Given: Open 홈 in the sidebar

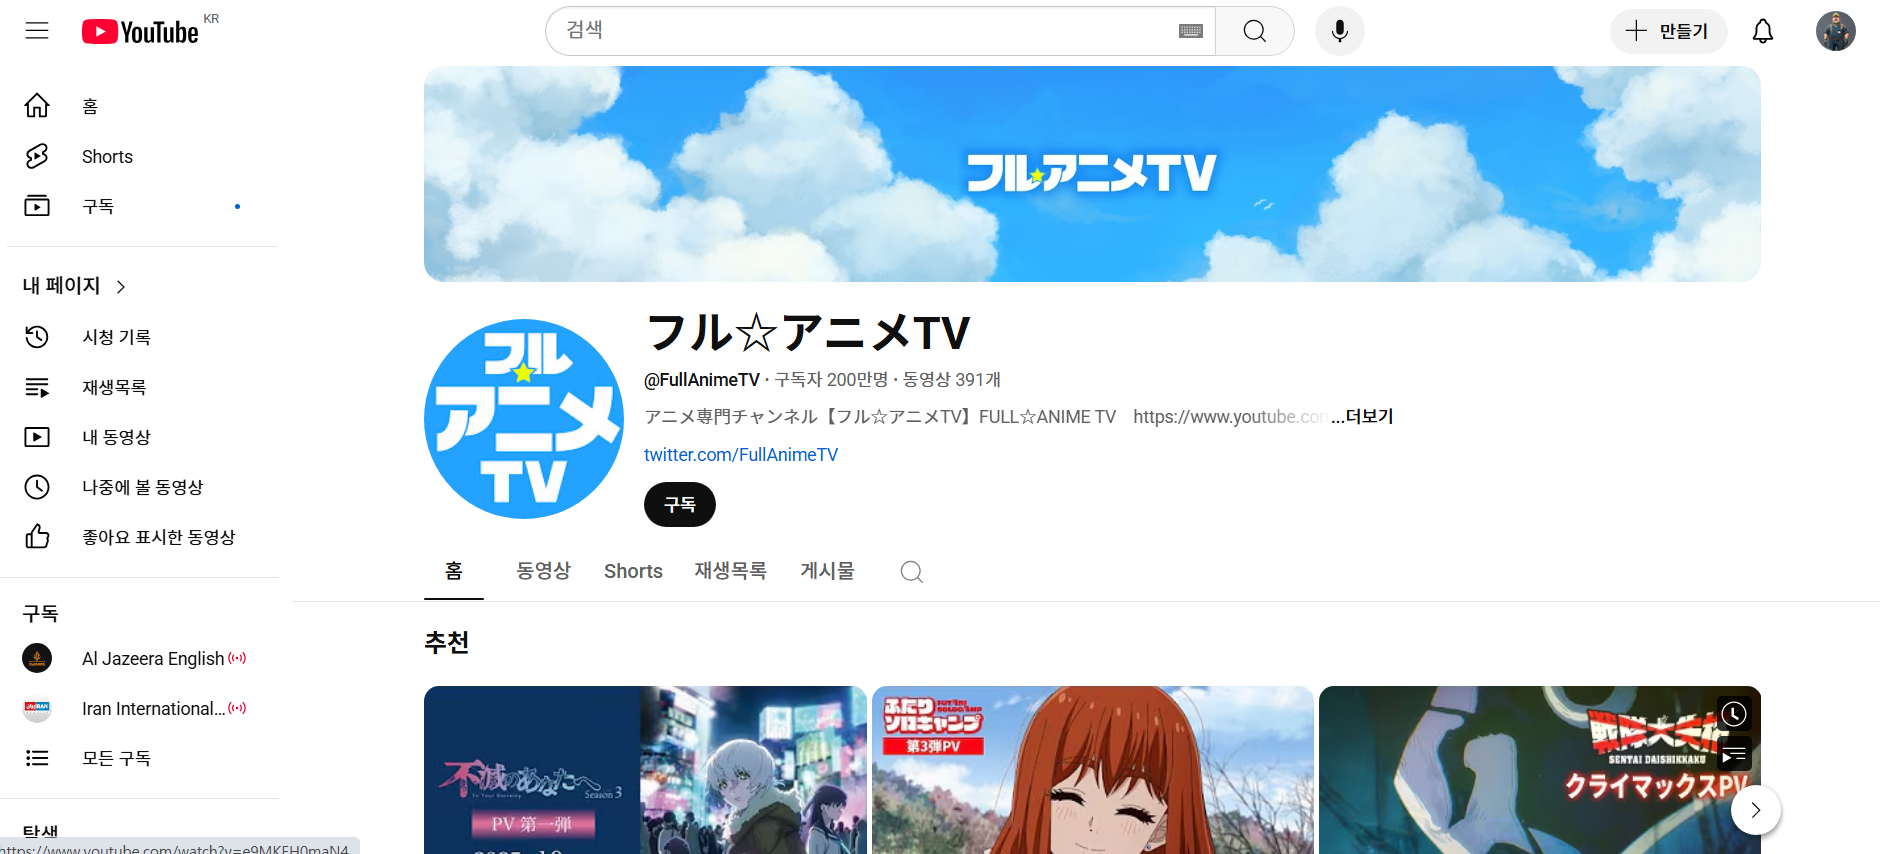Looking at the screenshot, I should coord(142,106).
